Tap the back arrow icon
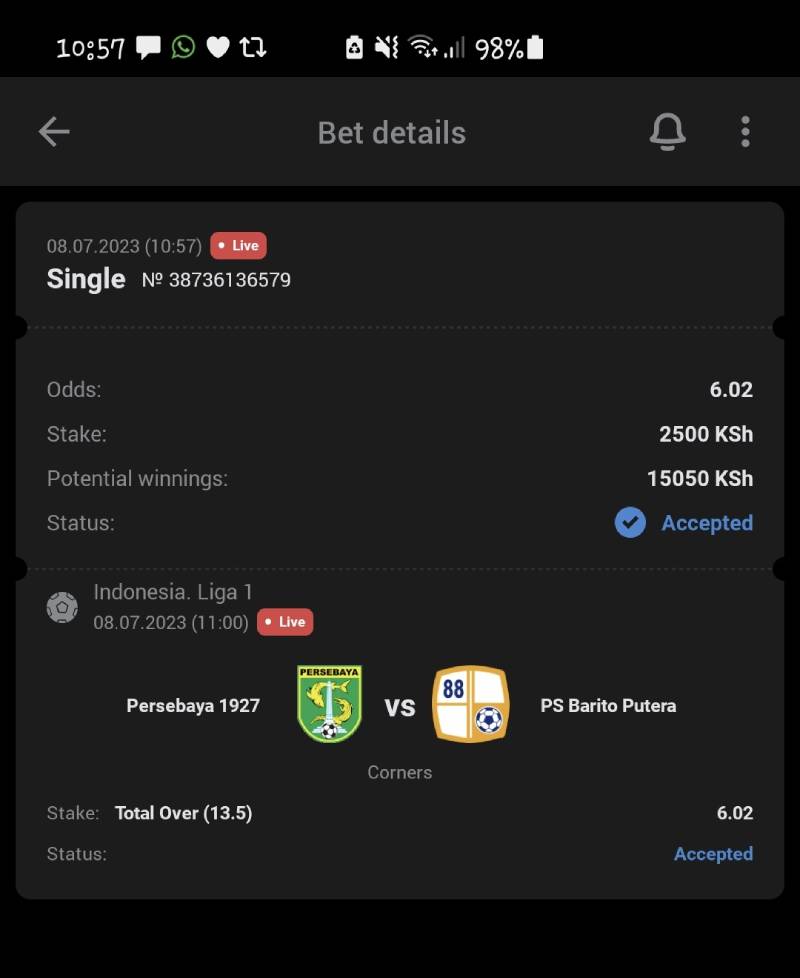The height and width of the screenshot is (978, 800). [x=54, y=132]
